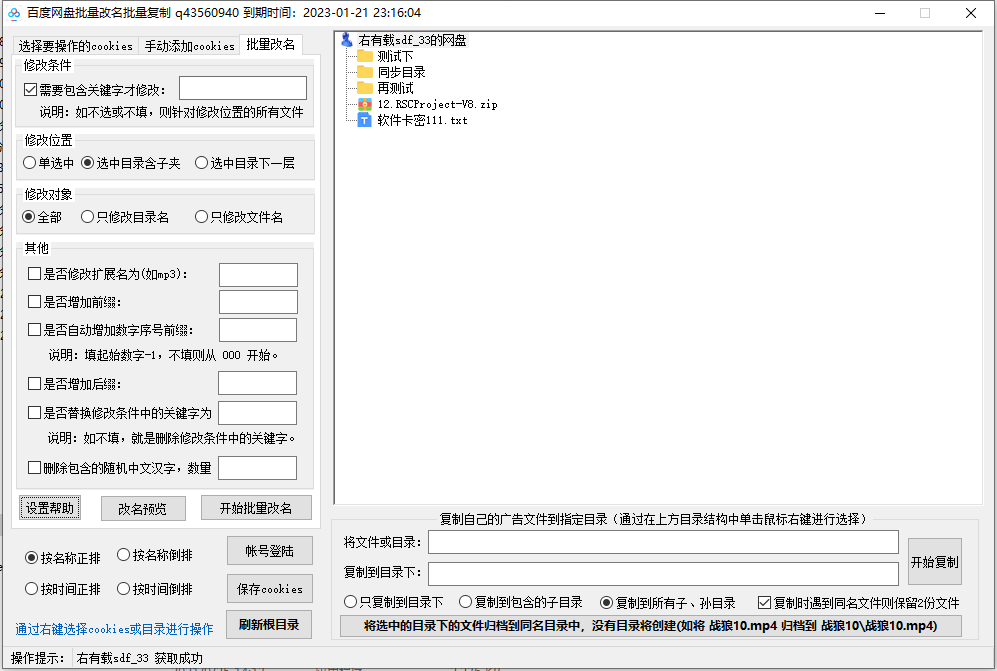
Task: Click the numeric sequence prefix input field
Action: click(x=258, y=330)
